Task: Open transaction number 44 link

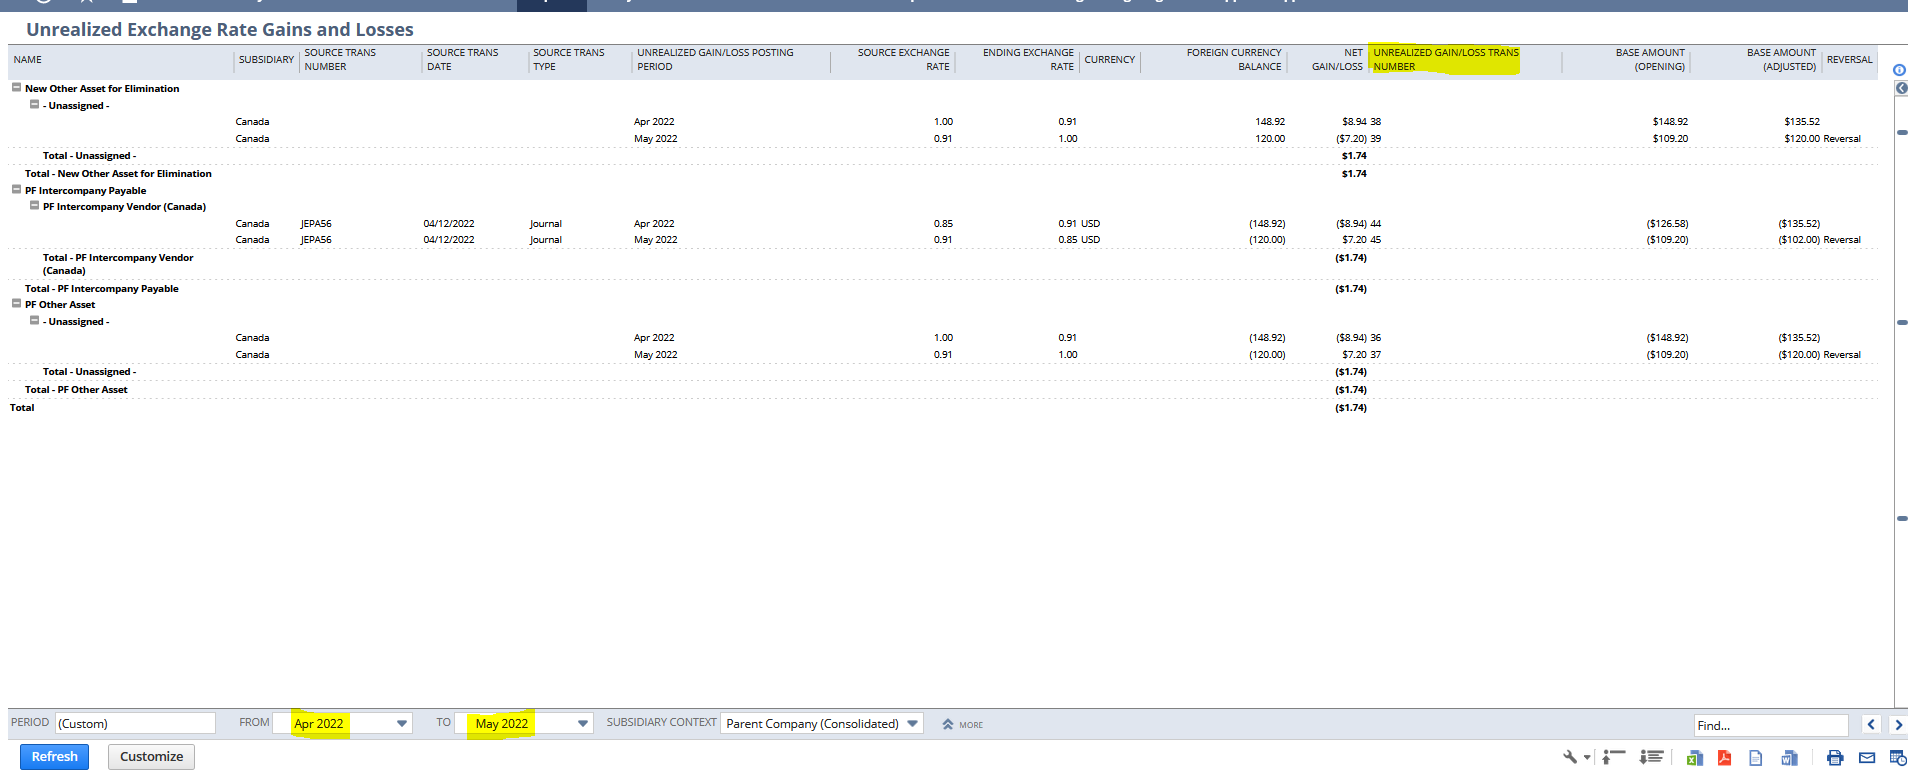Action: coord(1375,224)
